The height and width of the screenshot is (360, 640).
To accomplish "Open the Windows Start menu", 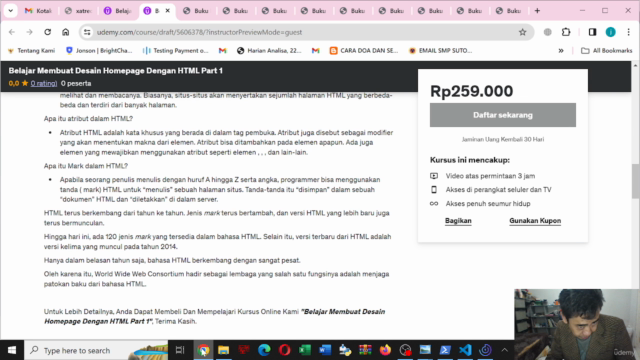I will point(12,350).
